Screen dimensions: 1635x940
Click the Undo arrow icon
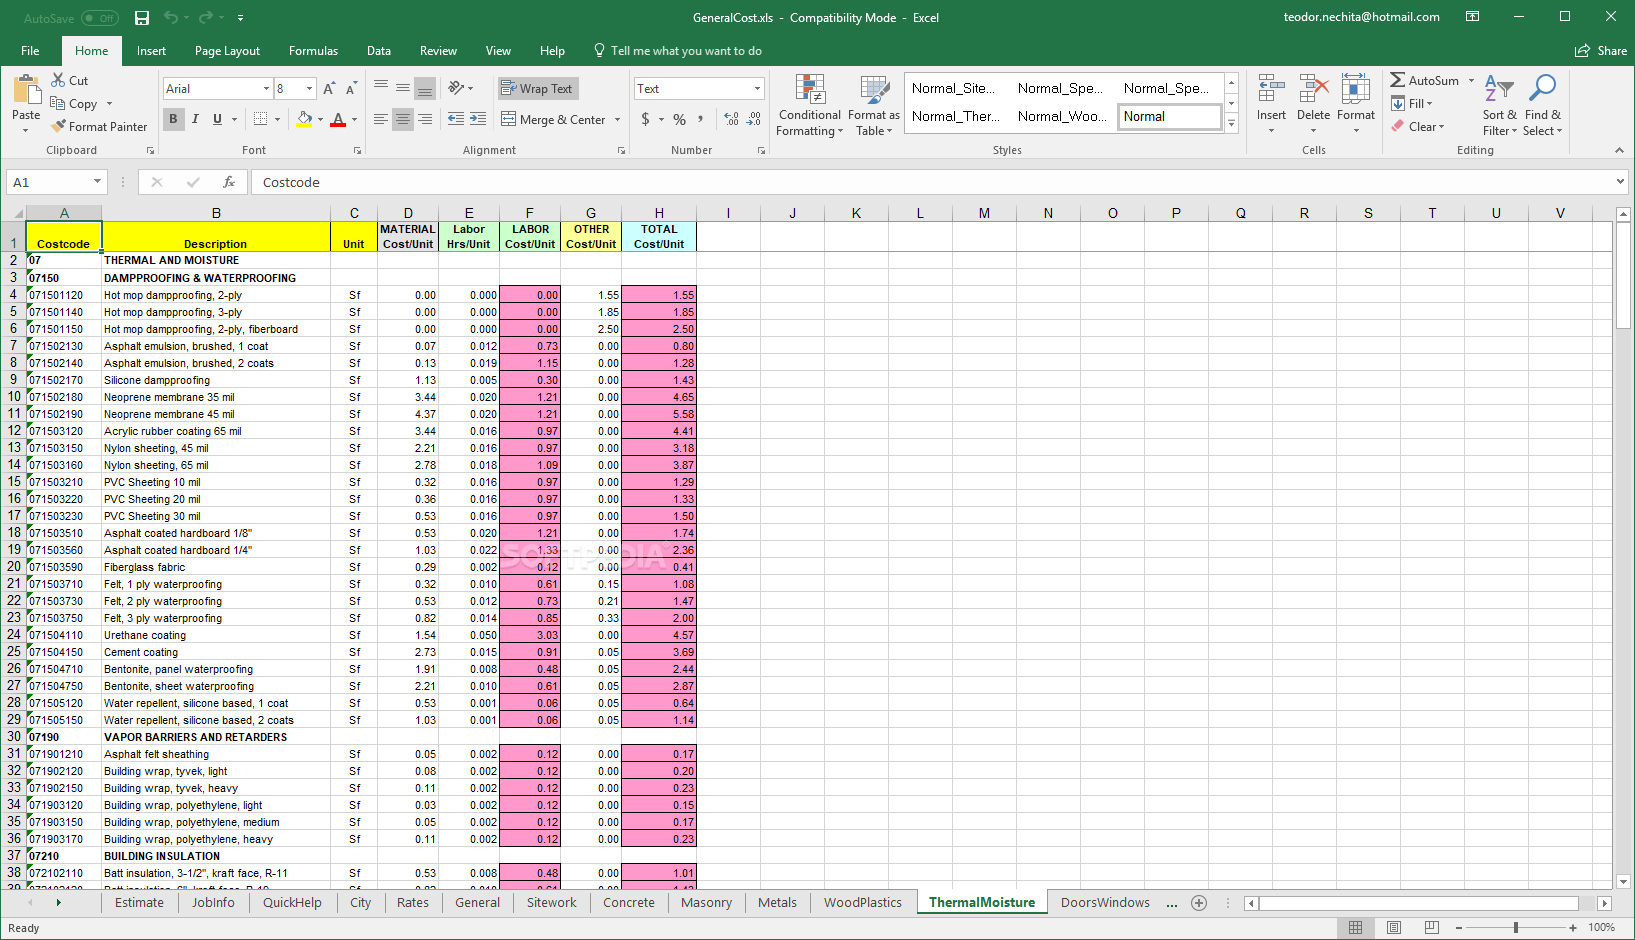pos(171,18)
